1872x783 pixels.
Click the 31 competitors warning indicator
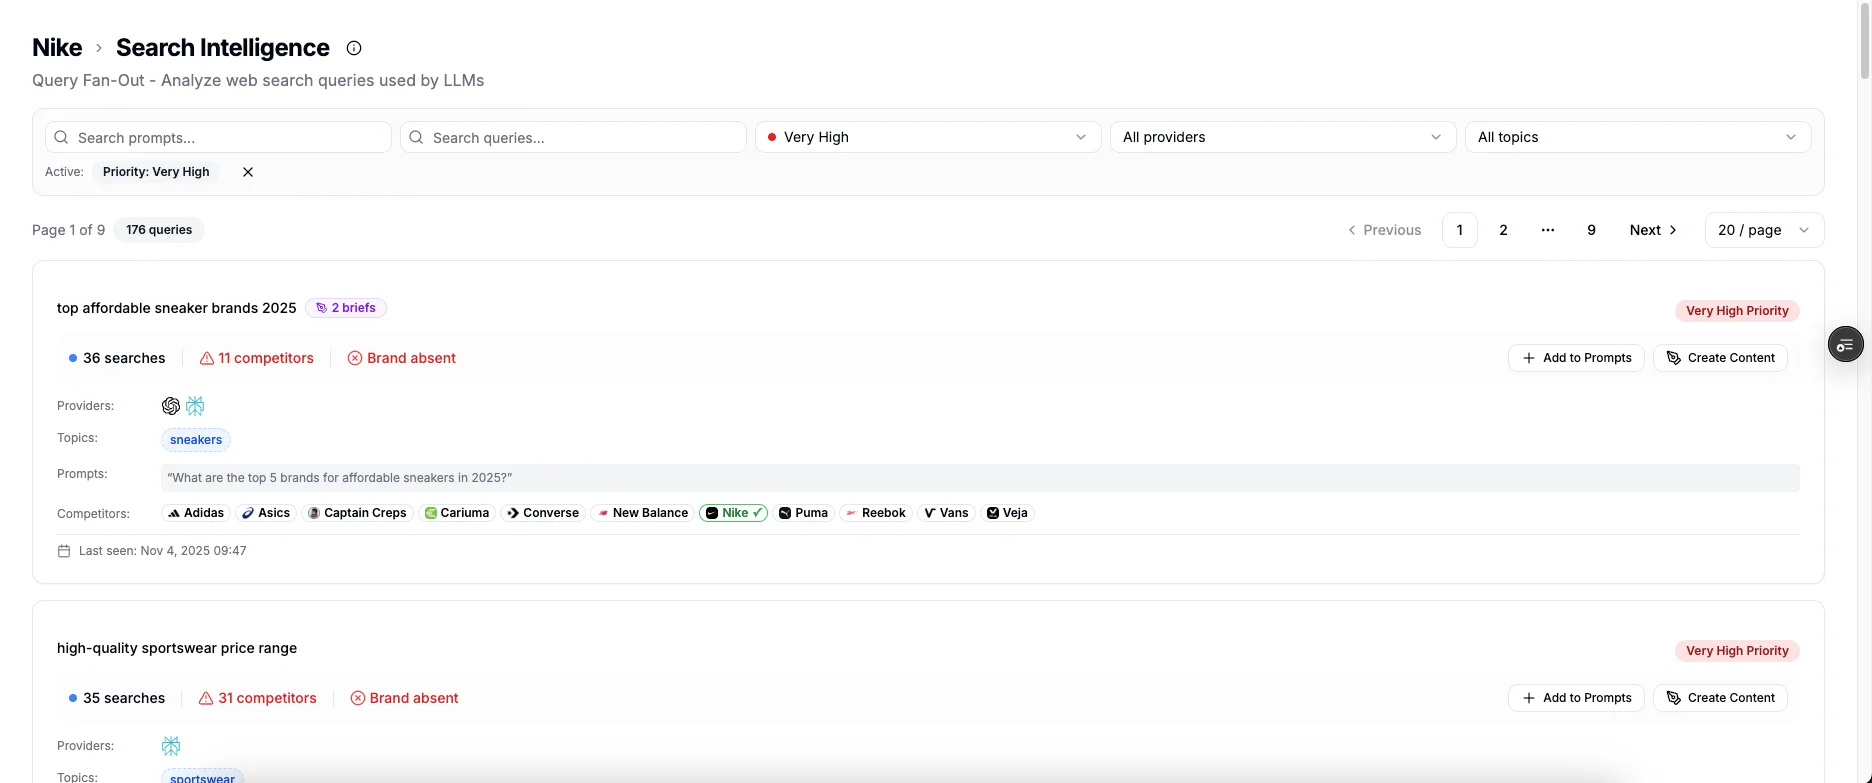pos(258,698)
